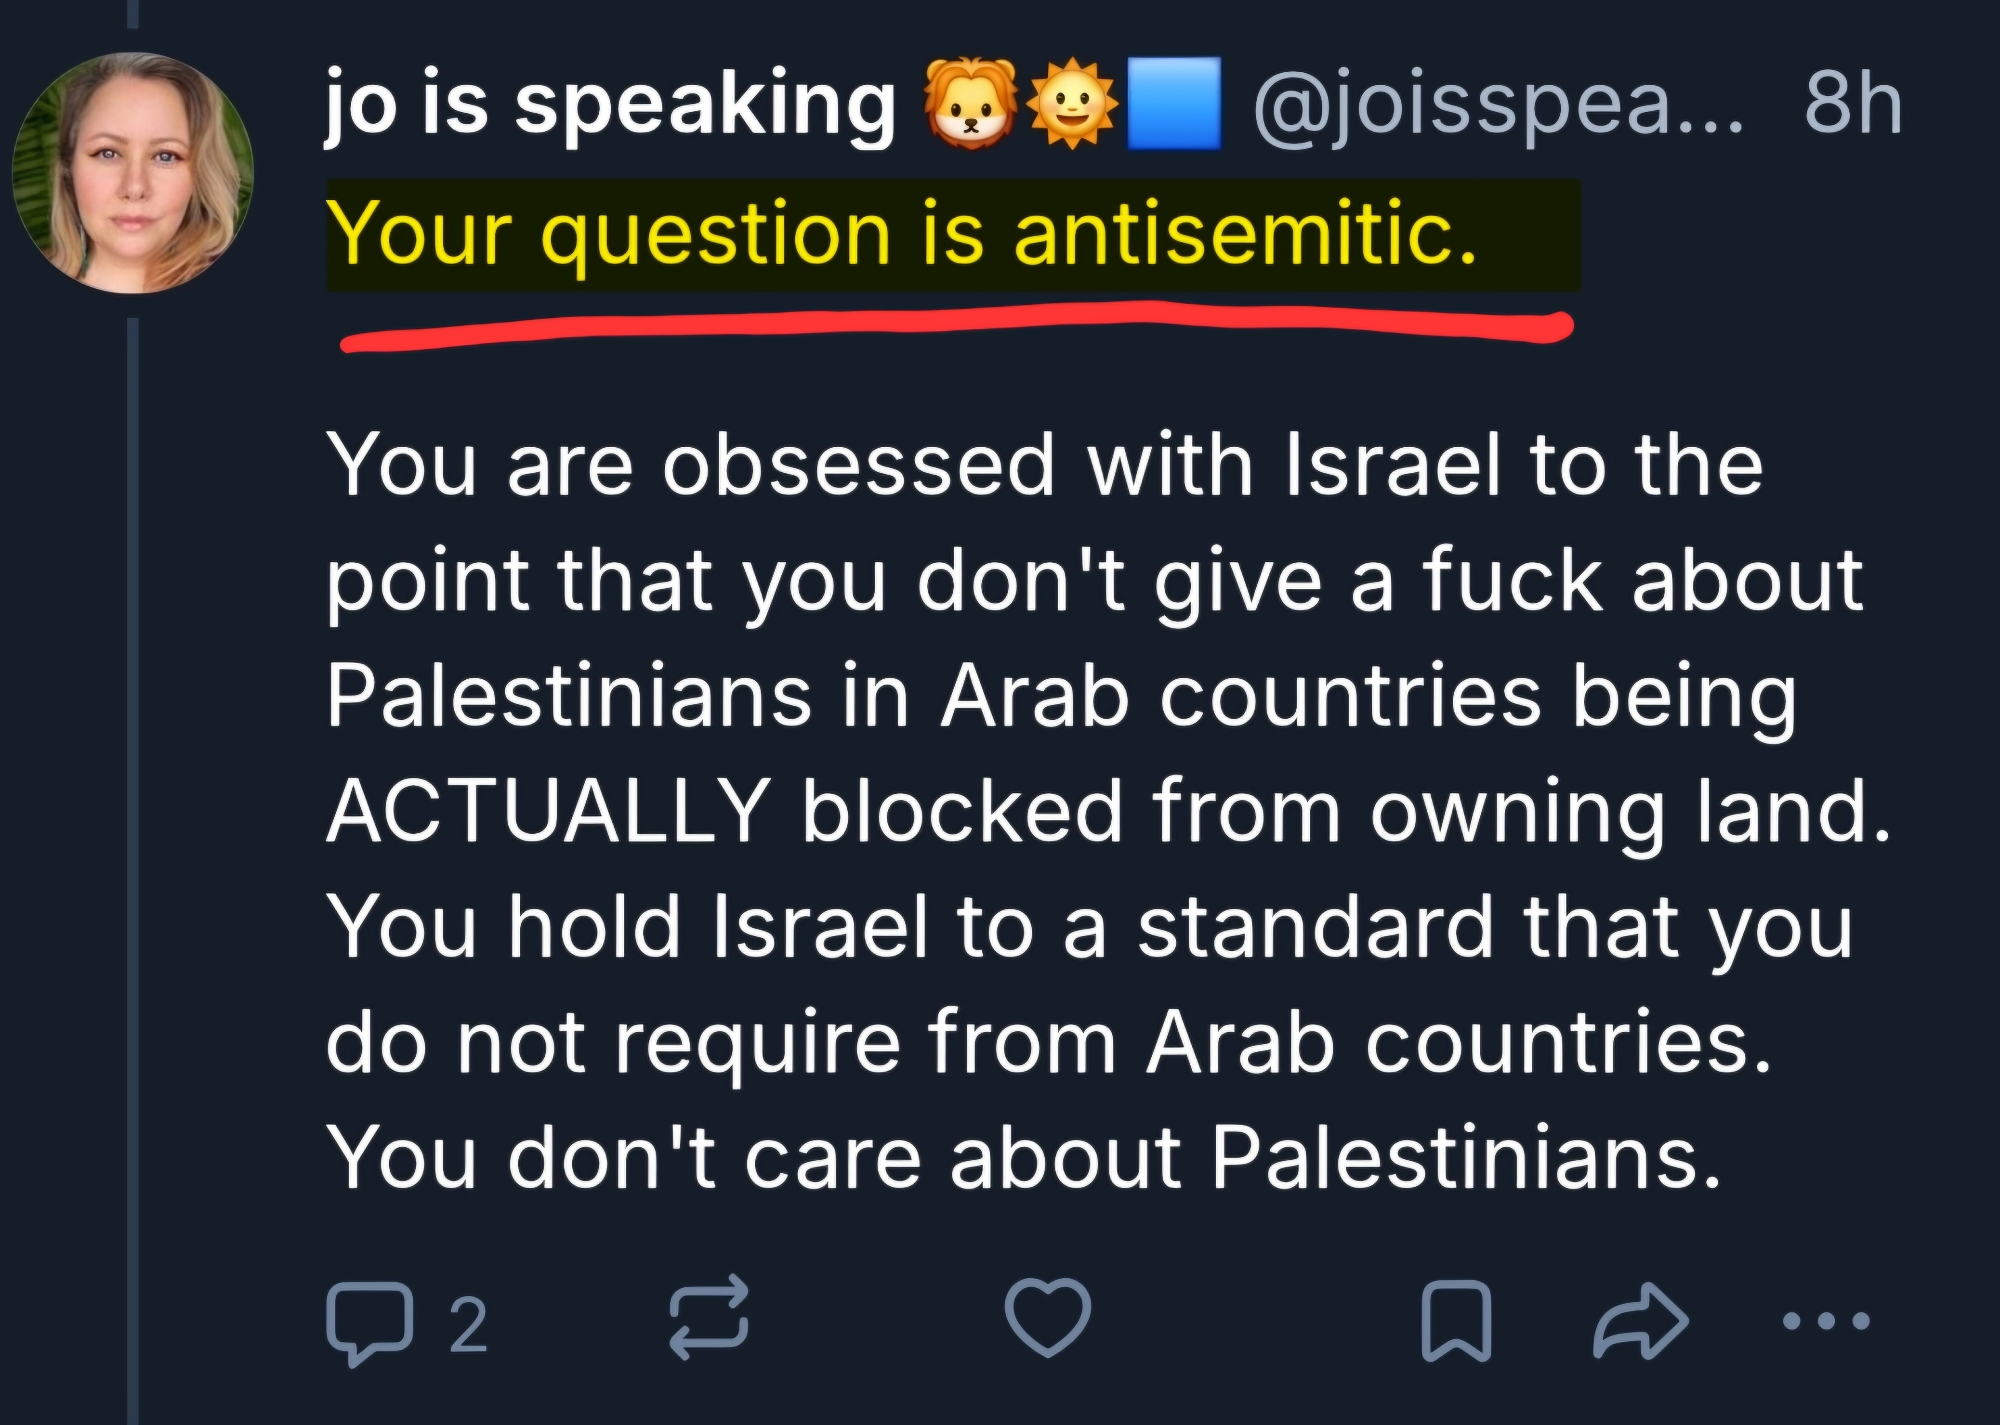Click the red underline beneath the highlighted sentence

pyautogui.click(x=955, y=327)
